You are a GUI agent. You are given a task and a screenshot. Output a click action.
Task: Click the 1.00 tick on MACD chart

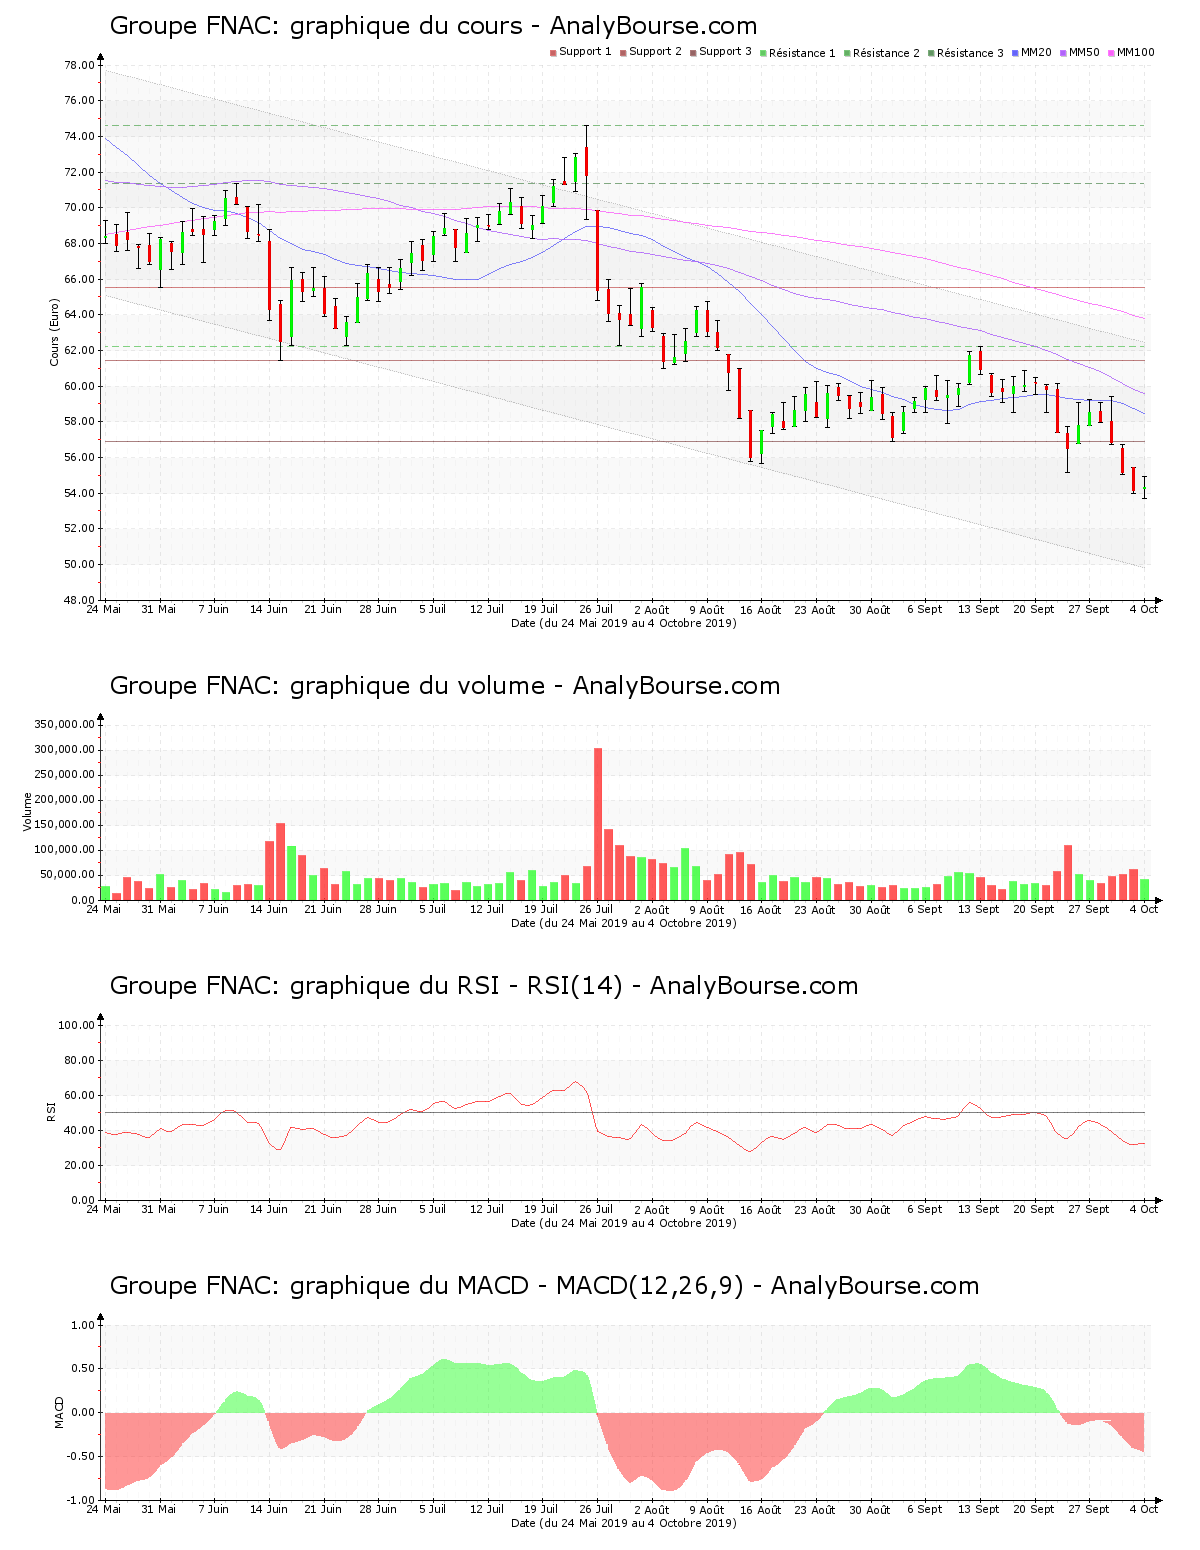83,1325
